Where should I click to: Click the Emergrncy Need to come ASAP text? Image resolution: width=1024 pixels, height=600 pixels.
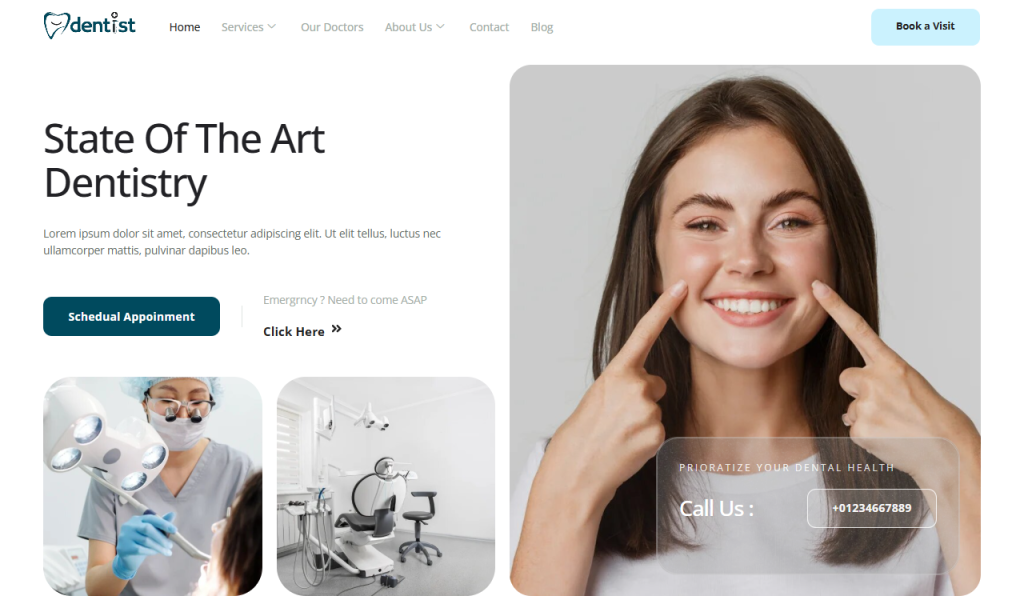pos(345,300)
